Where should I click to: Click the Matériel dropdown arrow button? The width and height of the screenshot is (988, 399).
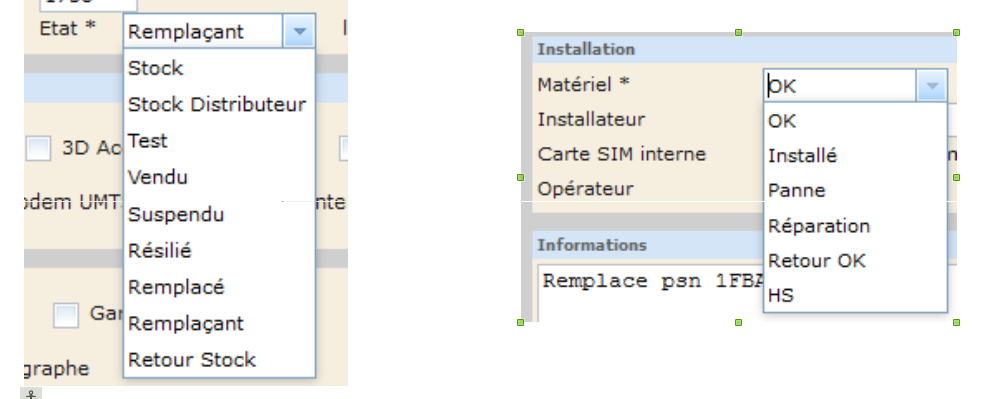point(932,86)
